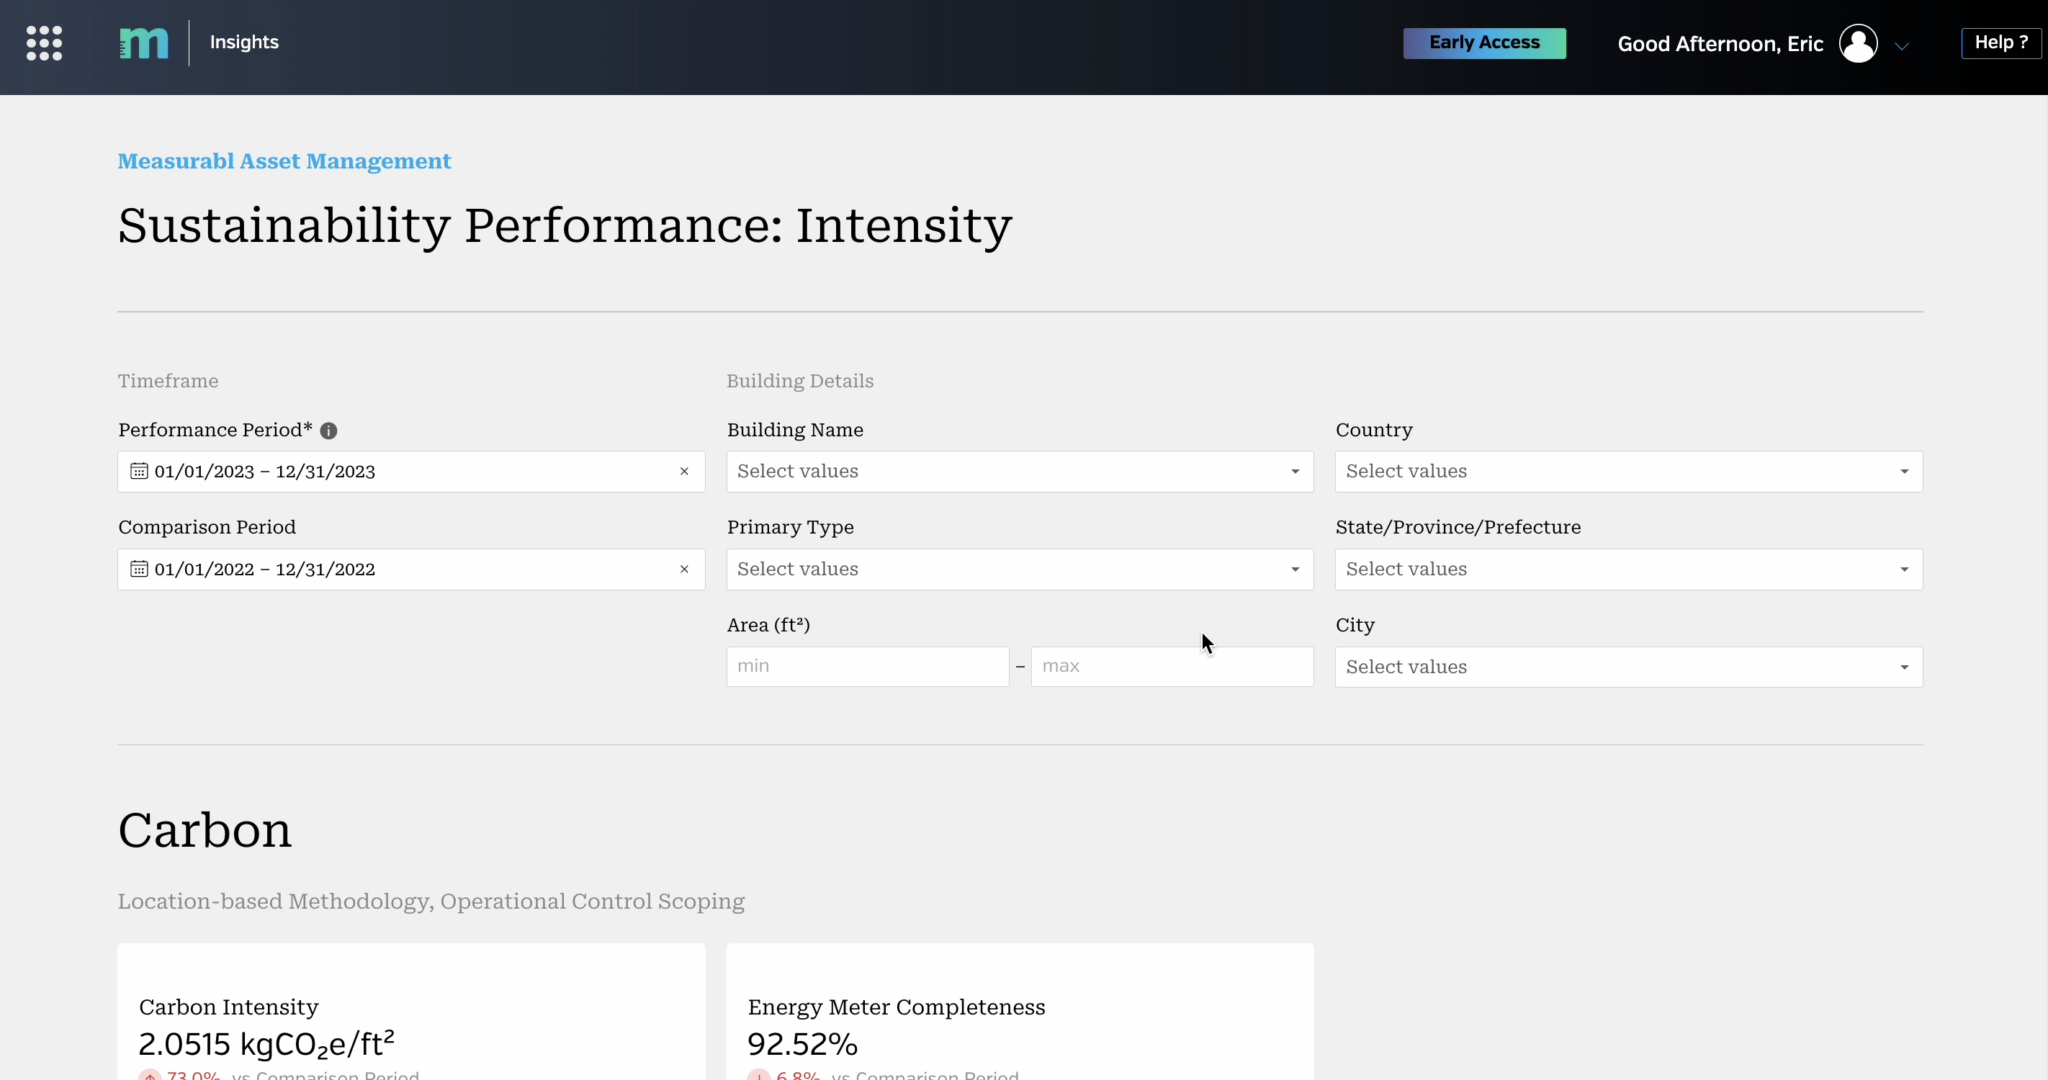Follow the Measurabl Asset Management link

point(284,161)
